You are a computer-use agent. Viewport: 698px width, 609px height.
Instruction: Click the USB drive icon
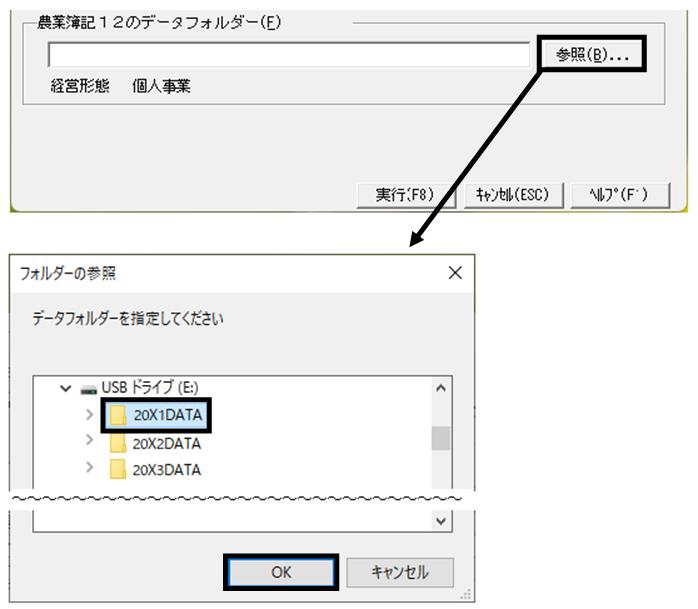[89, 390]
